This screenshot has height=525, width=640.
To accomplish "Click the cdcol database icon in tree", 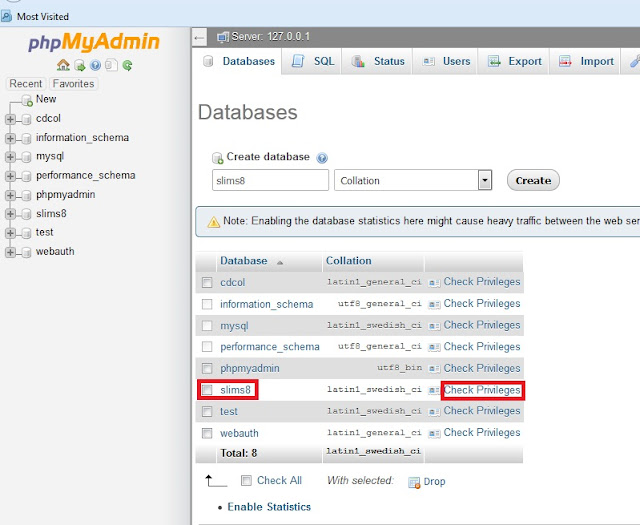I will point(27,119).
